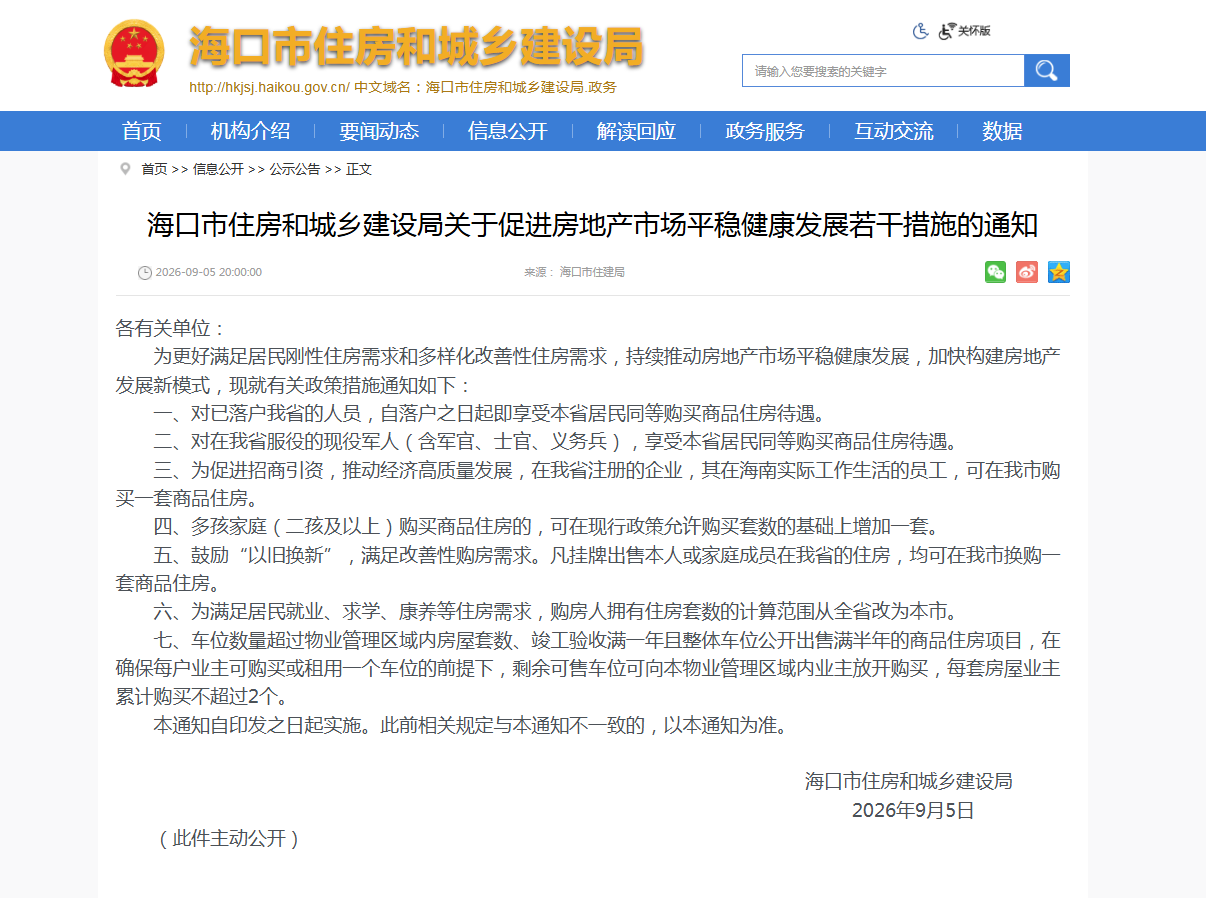Share article to QQ Zone star icon

coord(1059,272)
